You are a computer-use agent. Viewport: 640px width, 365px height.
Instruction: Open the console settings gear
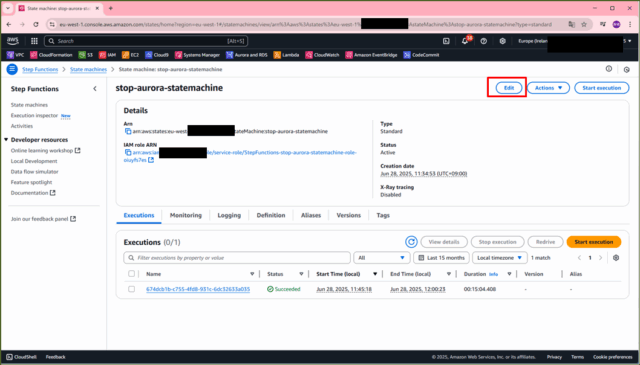pos(502,41)
